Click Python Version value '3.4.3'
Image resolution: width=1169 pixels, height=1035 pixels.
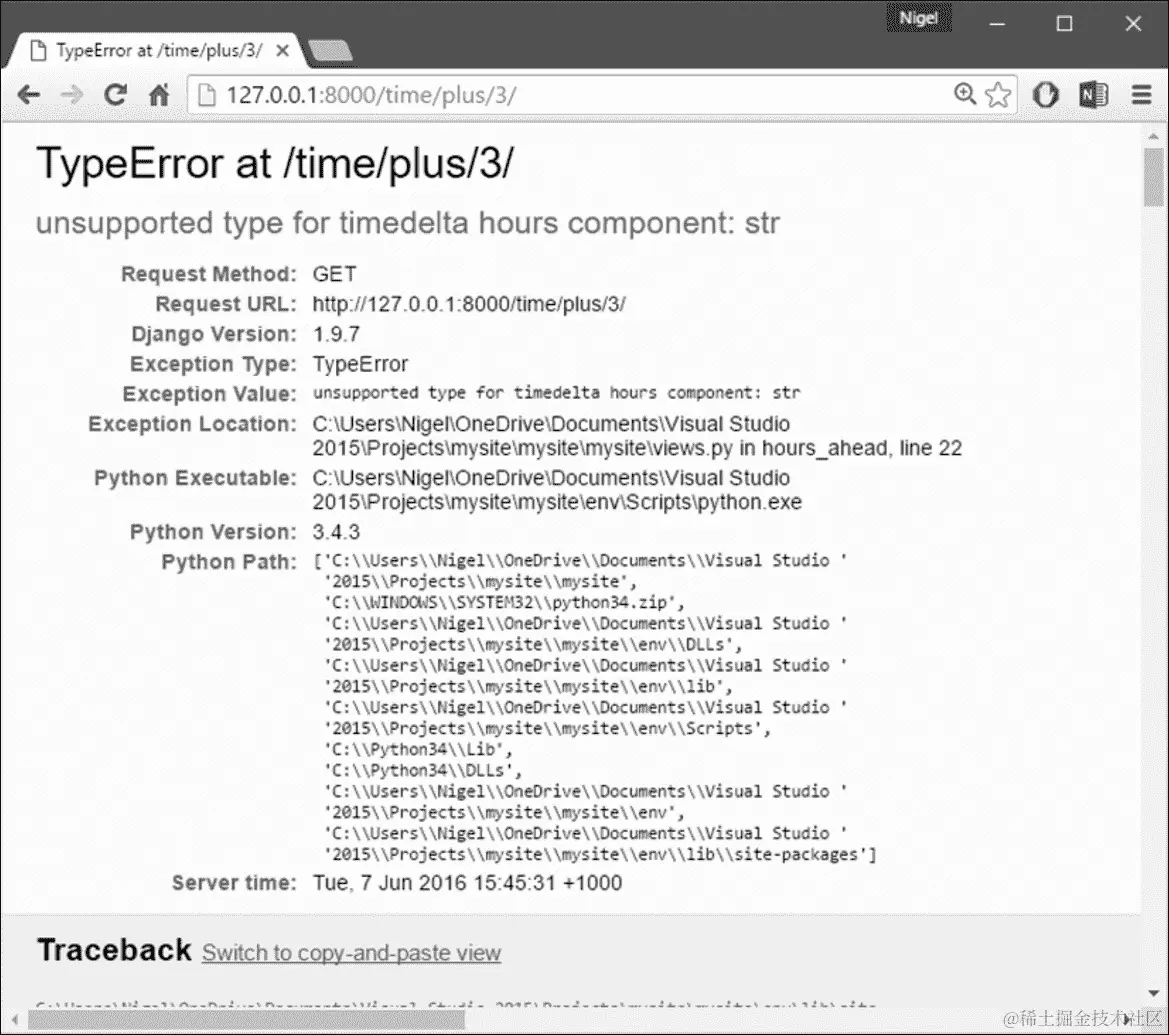click(336, 532)
